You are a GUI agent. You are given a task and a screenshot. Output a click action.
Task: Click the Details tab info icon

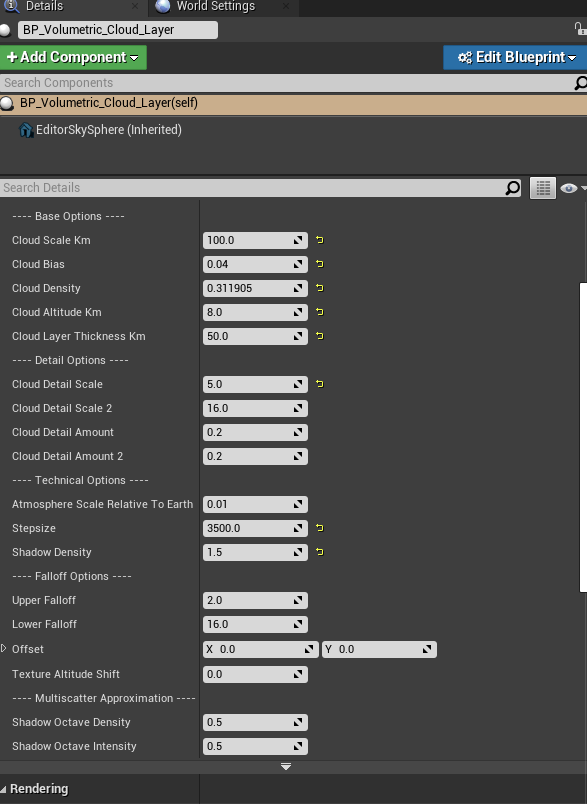point(11,6)
